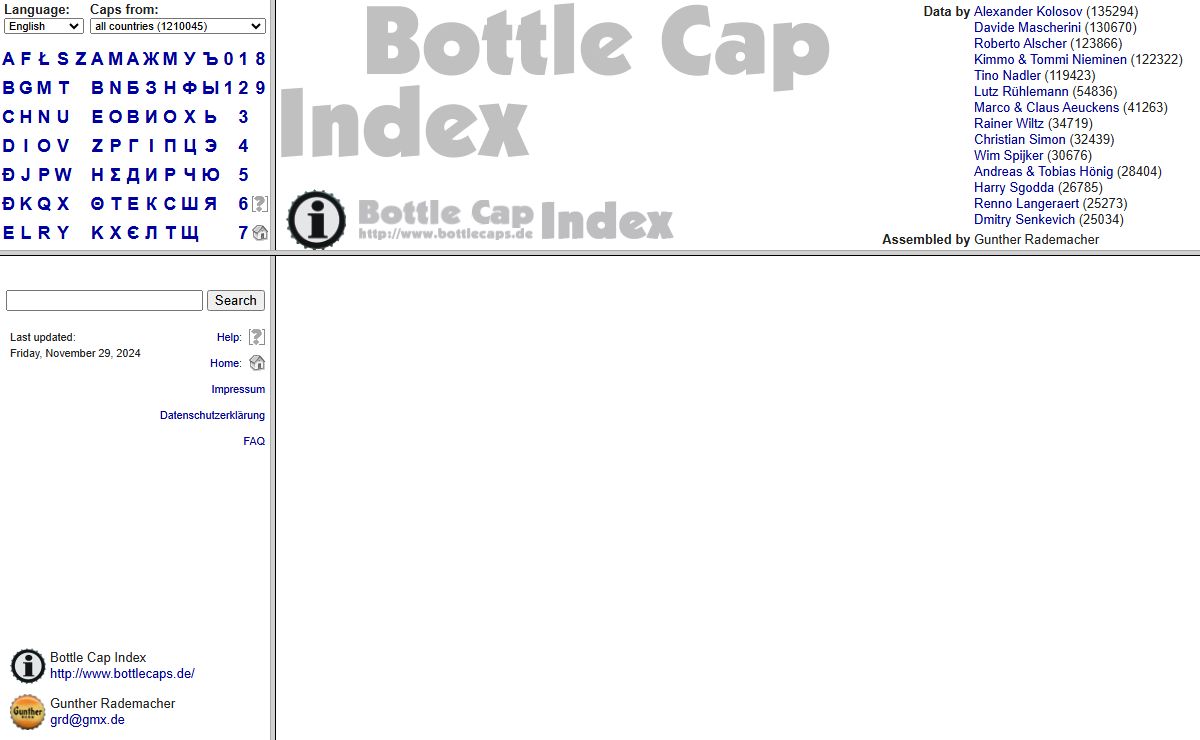Select letter Y in the index
This screenshot has height=740, width=1200.
[63, 233]
